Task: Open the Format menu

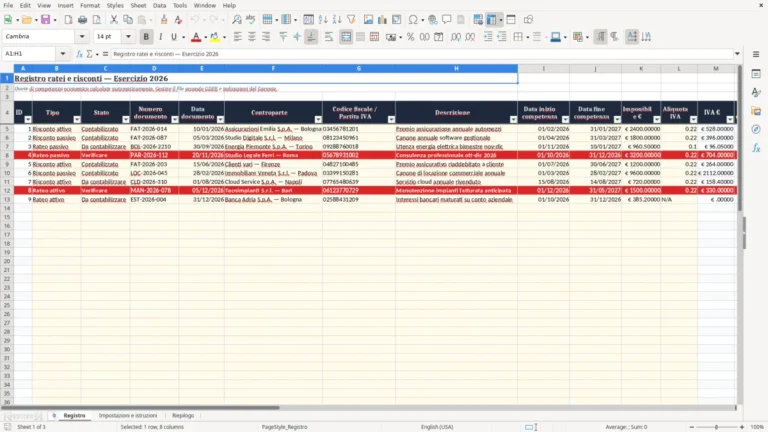Action: pyautogui.click(x=90, y=5)
